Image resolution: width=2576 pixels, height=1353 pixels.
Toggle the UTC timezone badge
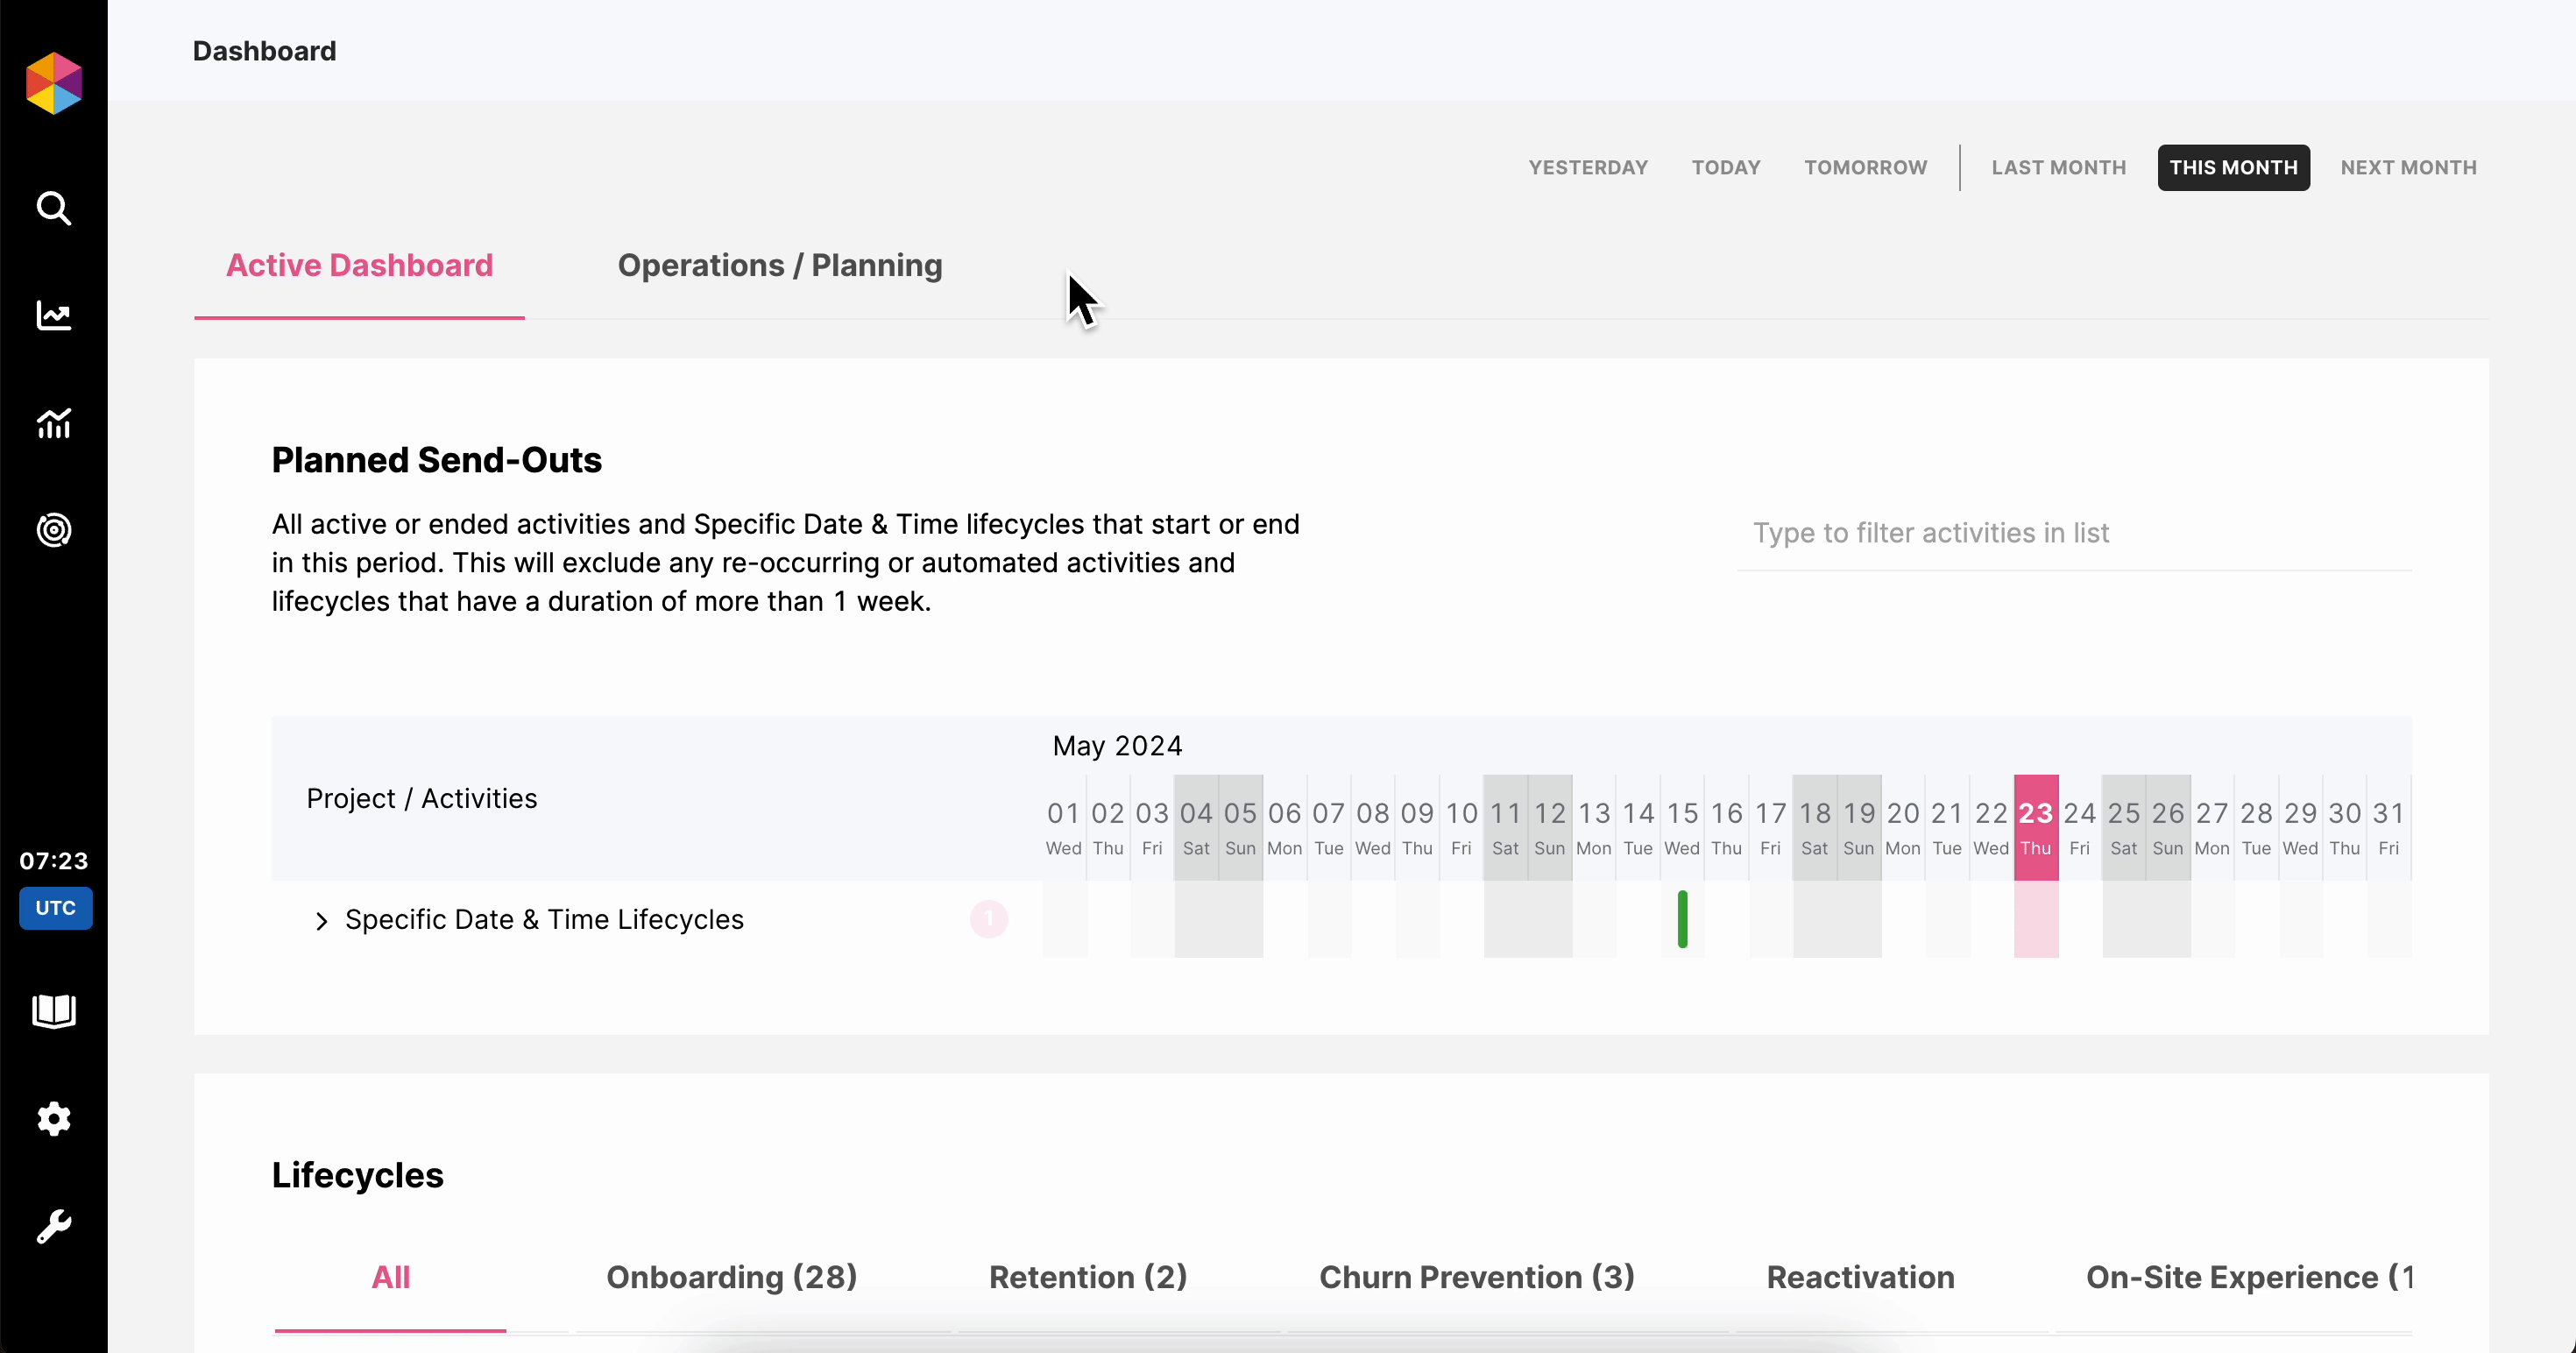click(55, 908)
